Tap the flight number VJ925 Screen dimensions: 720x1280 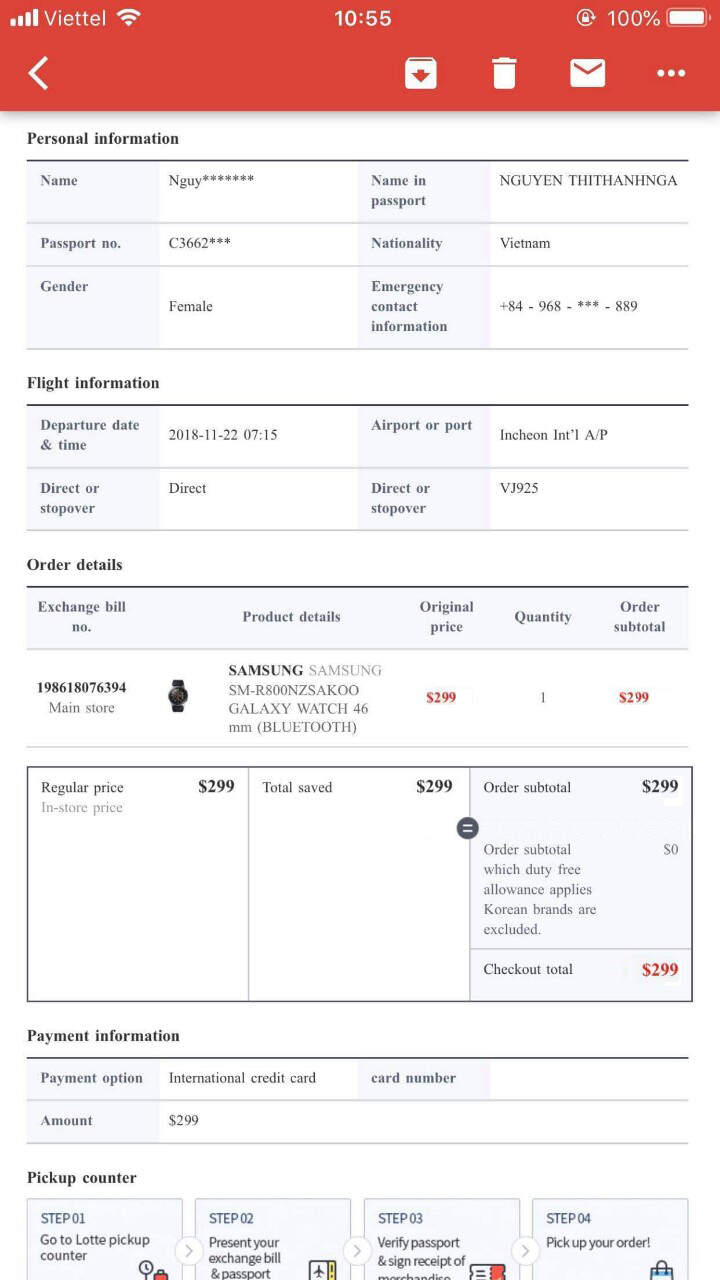[519, 488]
